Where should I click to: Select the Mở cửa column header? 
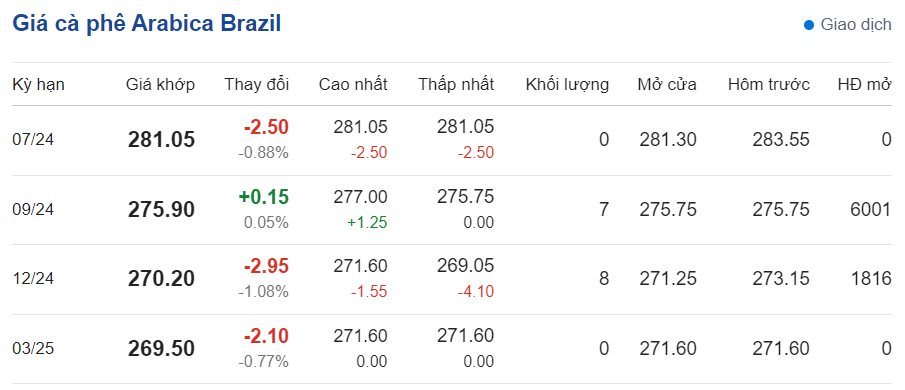click(x=667, y=85)
